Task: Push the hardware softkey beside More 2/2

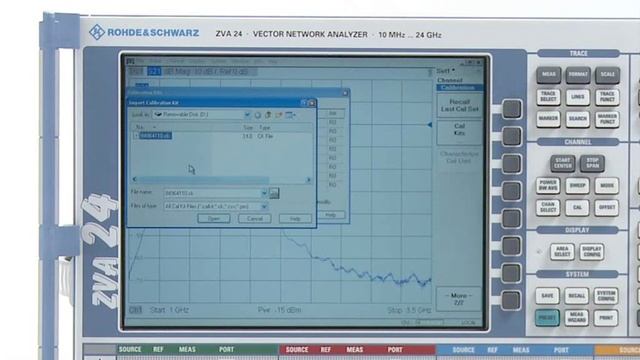Action: pyautogui.click(x=511, y=300)
